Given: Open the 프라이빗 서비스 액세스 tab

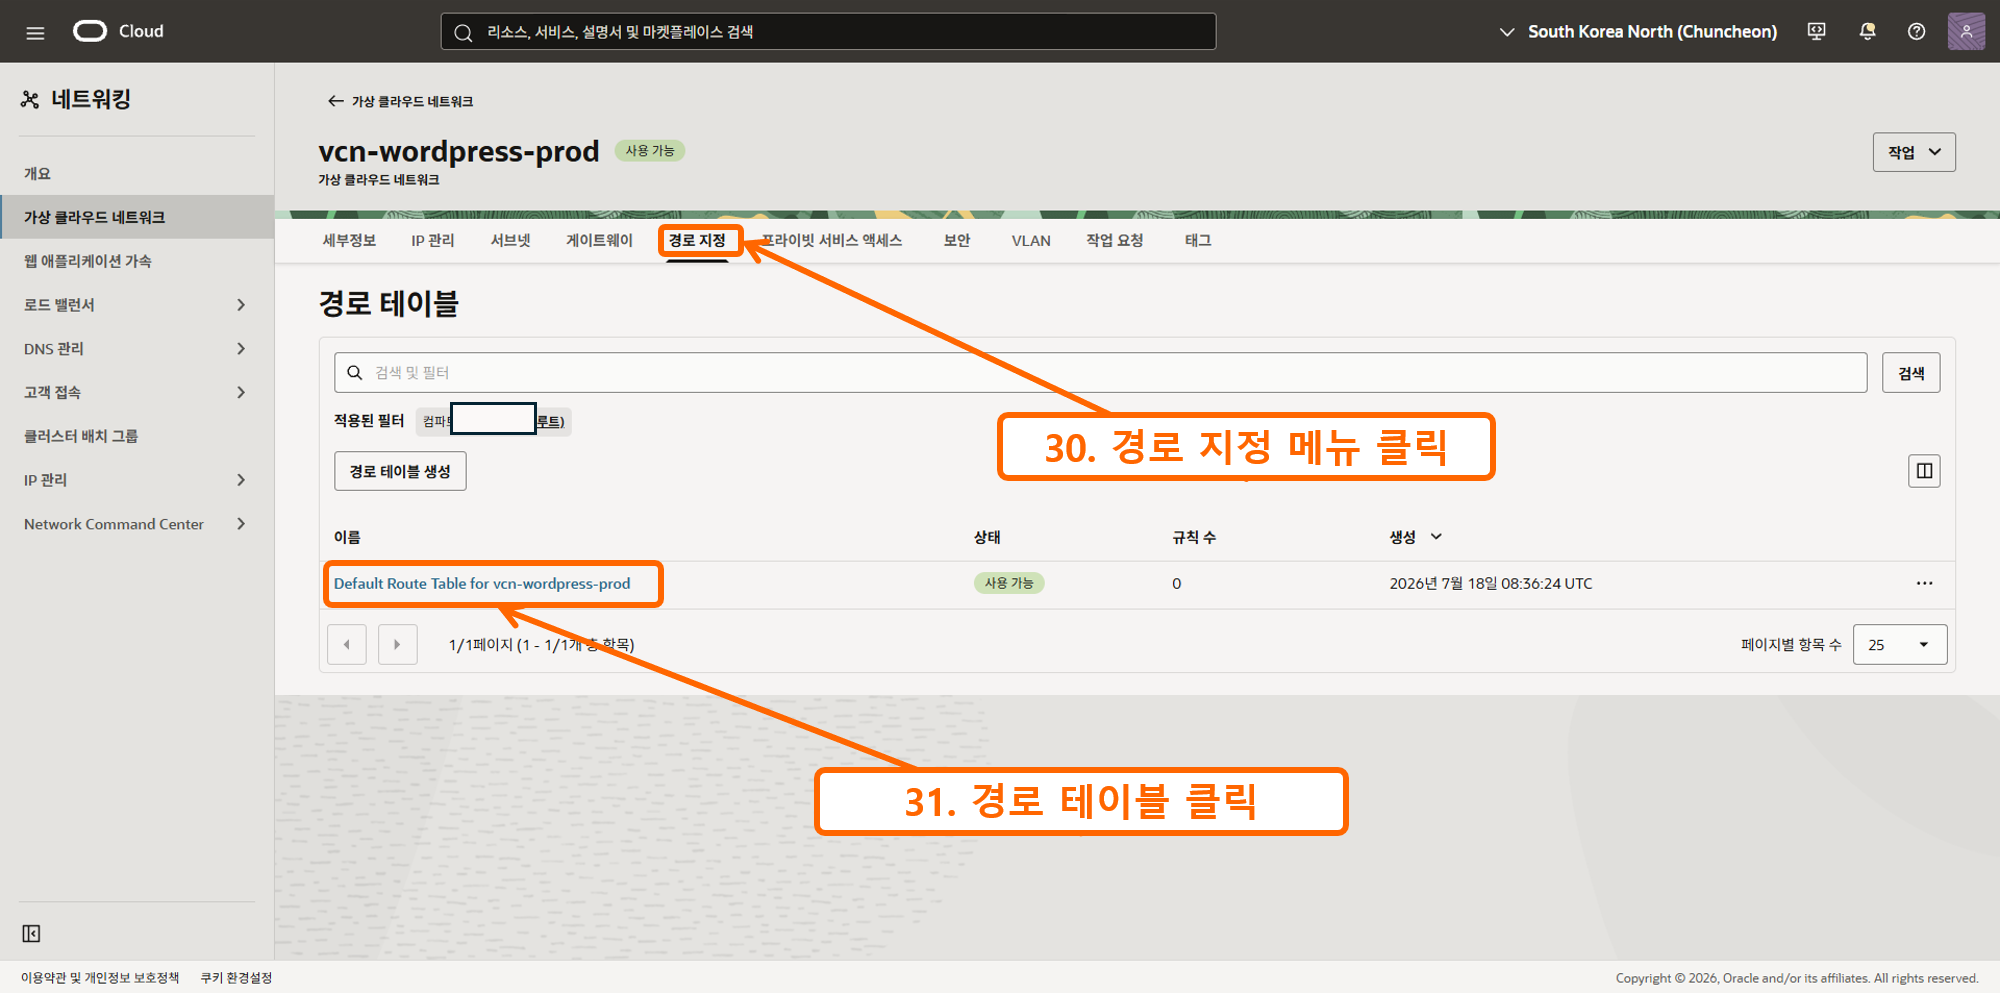Looking at the screenshot, I should pyautogui.click(x=832, y=241).
